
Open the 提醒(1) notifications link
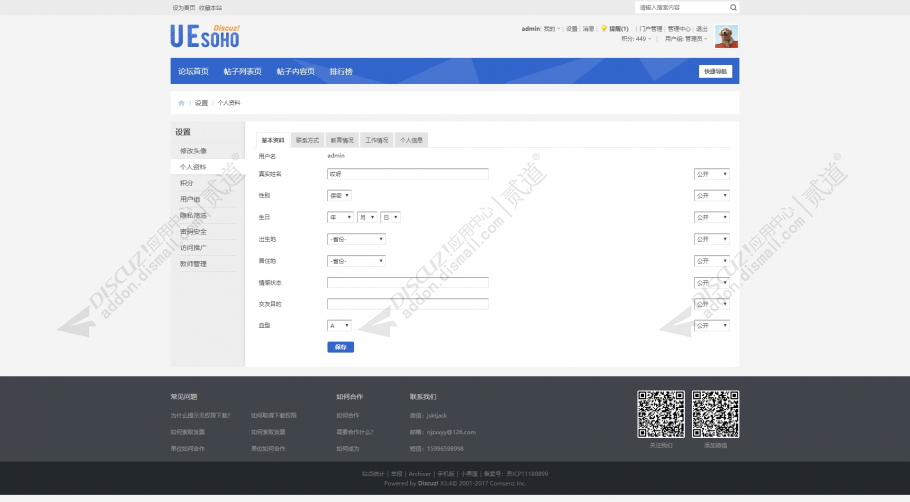coord(619,28)
